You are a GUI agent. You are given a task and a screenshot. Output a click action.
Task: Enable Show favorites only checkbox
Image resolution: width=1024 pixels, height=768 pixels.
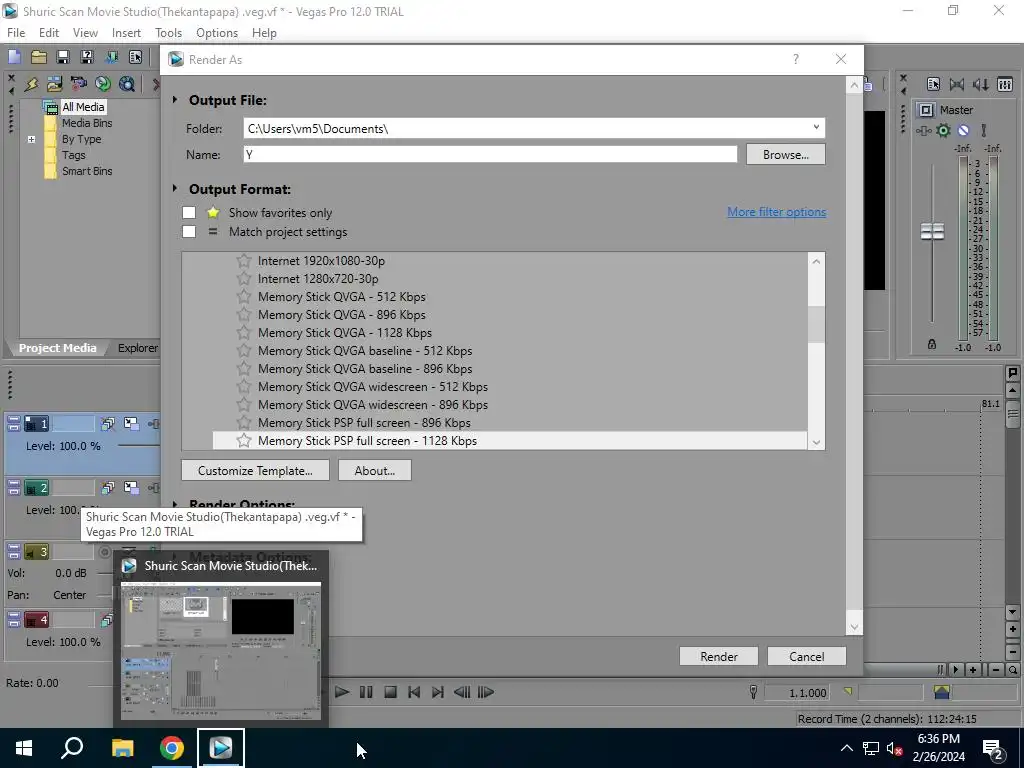[x=189, y=213]
